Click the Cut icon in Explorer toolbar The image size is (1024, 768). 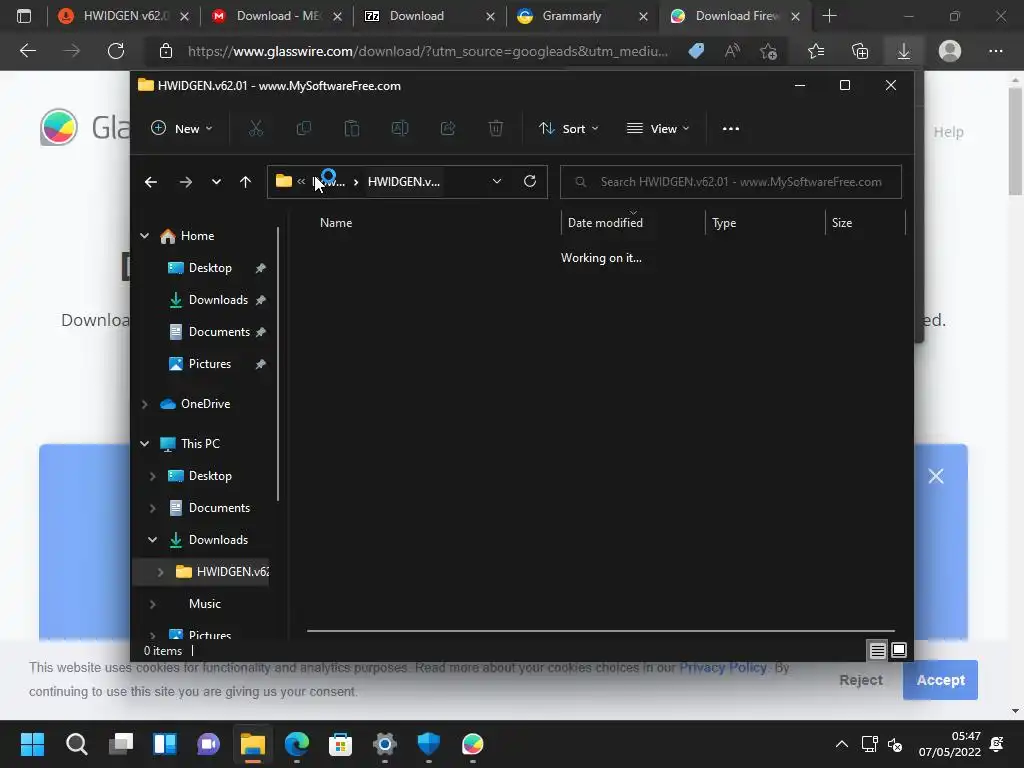click(x=255, y=129)
